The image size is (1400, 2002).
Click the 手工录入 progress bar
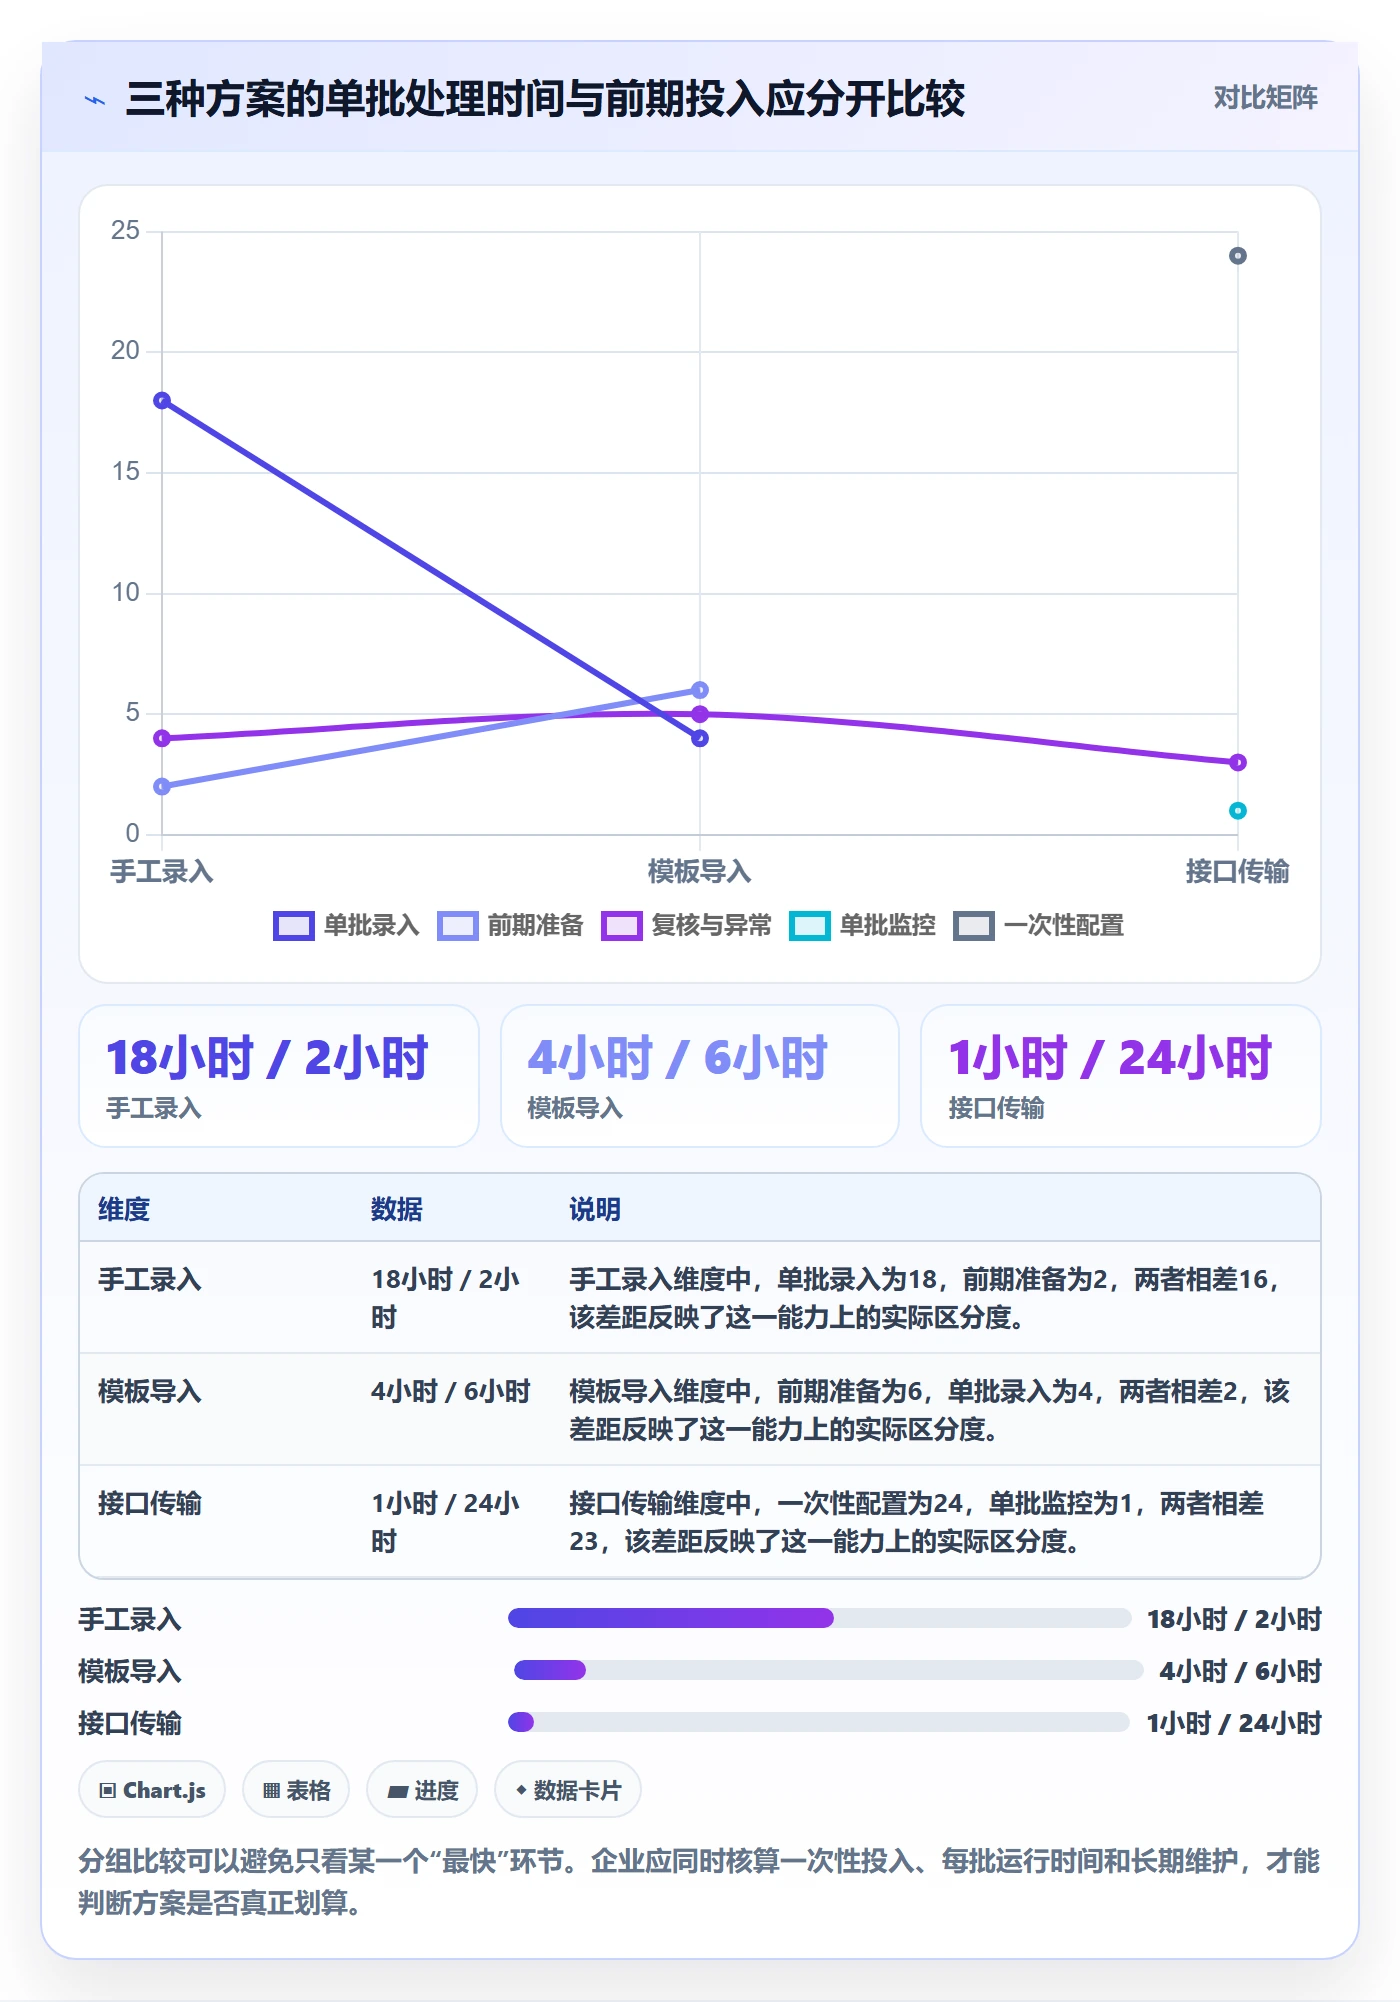820,1618
